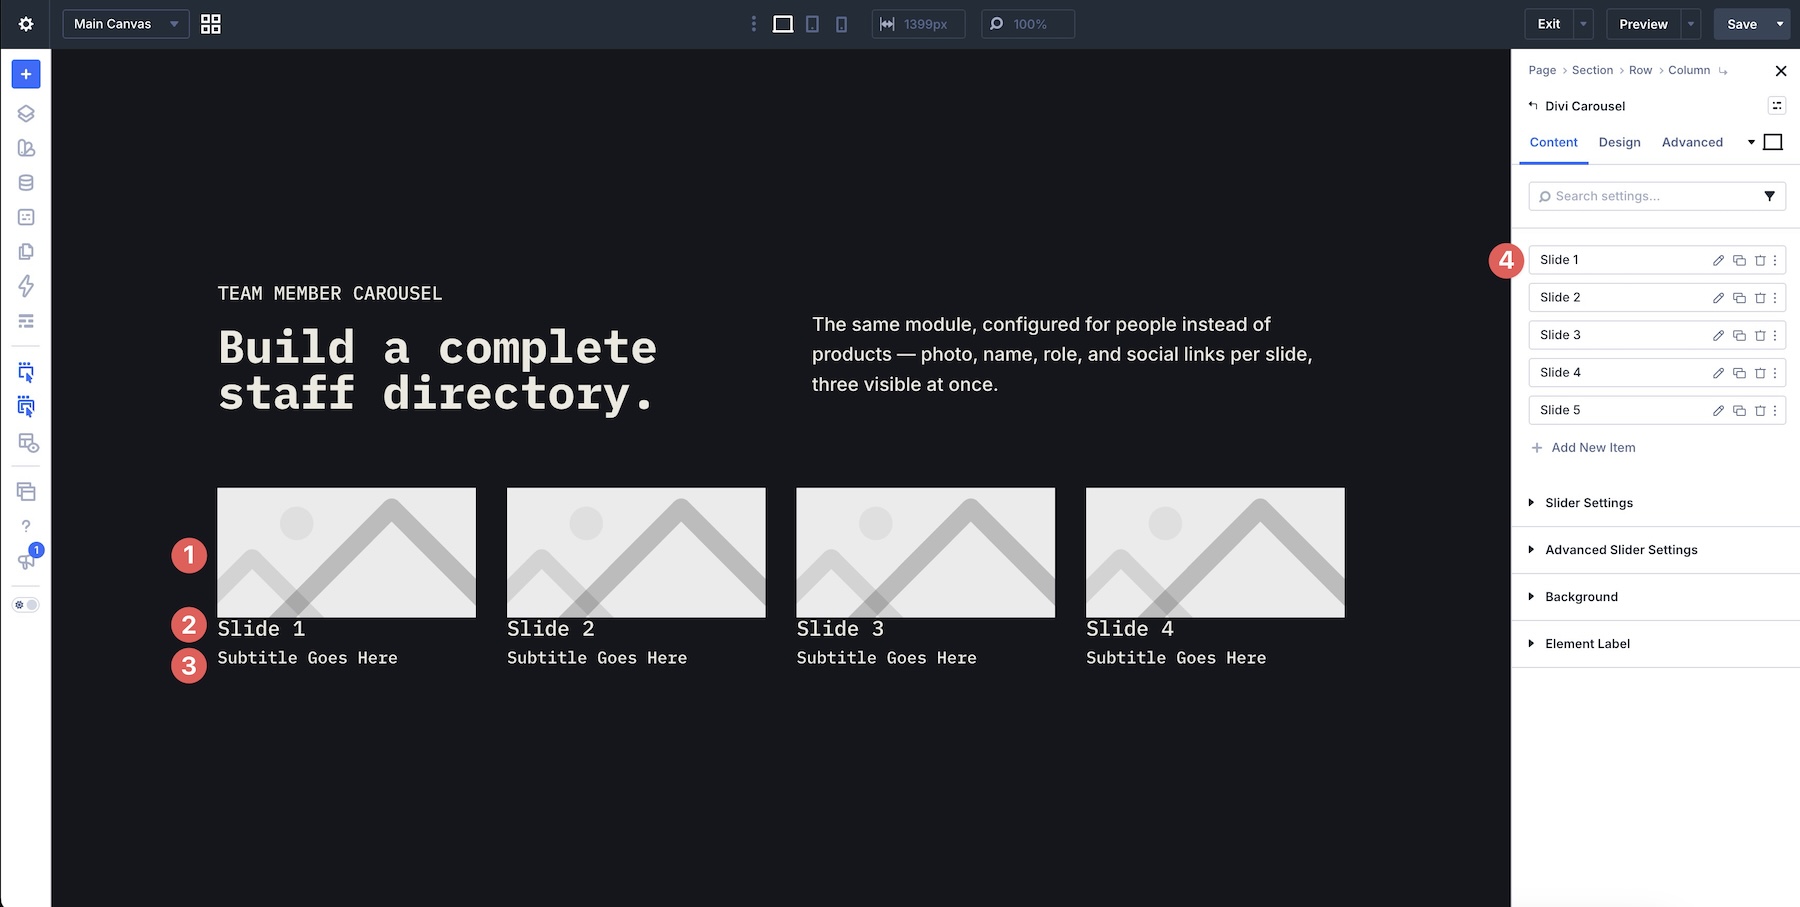The width and height of the screenshot is (1800, 907).
Task: Open the Exit dropdown arrow
Action: click(x=1583, y=24)
